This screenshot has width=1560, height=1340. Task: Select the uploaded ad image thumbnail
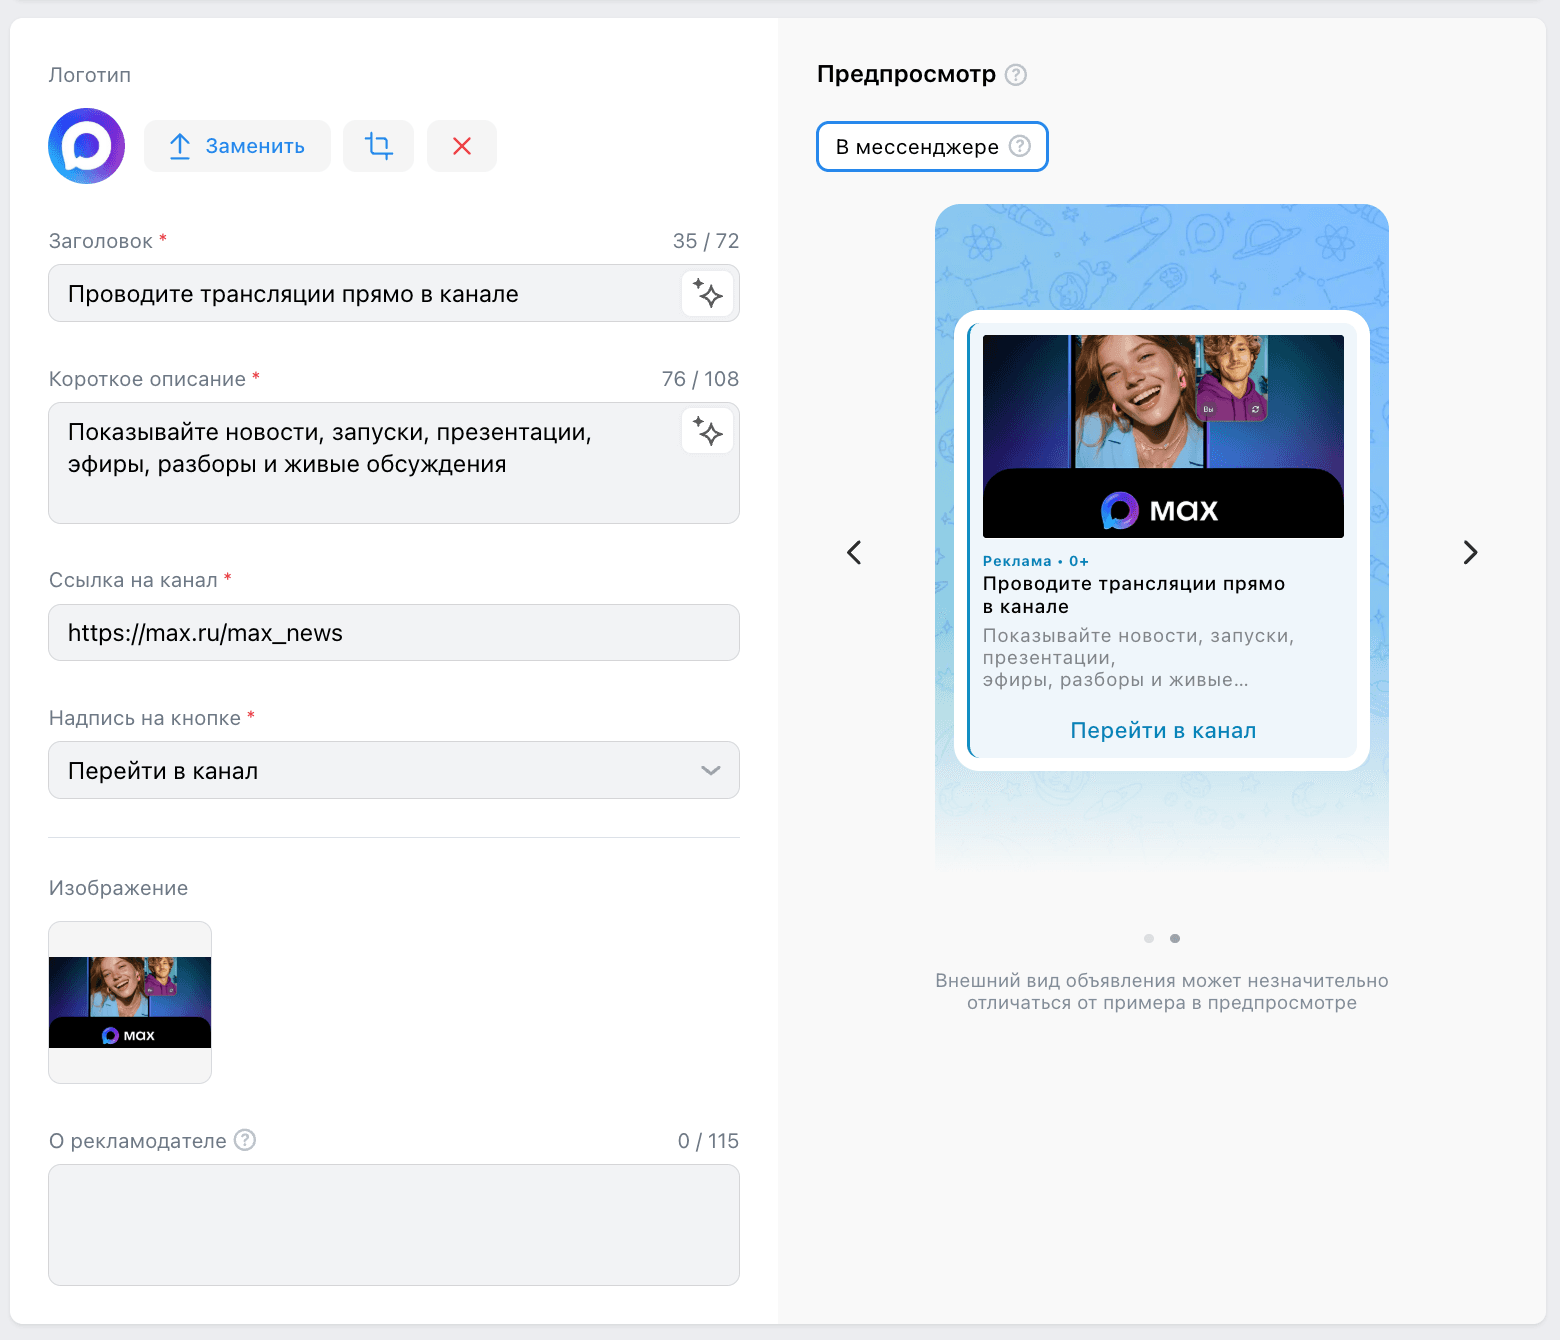point(130,1002)
